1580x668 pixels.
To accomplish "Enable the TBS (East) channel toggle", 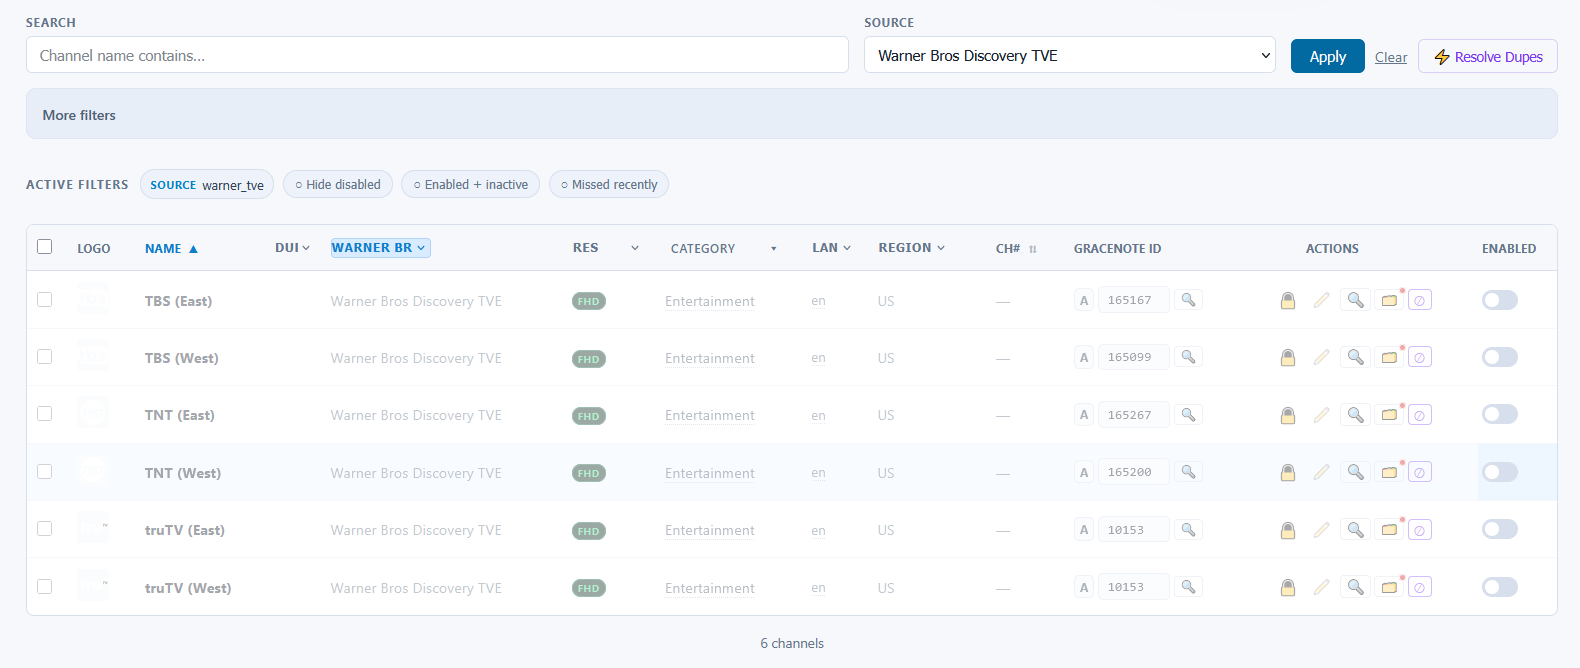I will 1500,300.
